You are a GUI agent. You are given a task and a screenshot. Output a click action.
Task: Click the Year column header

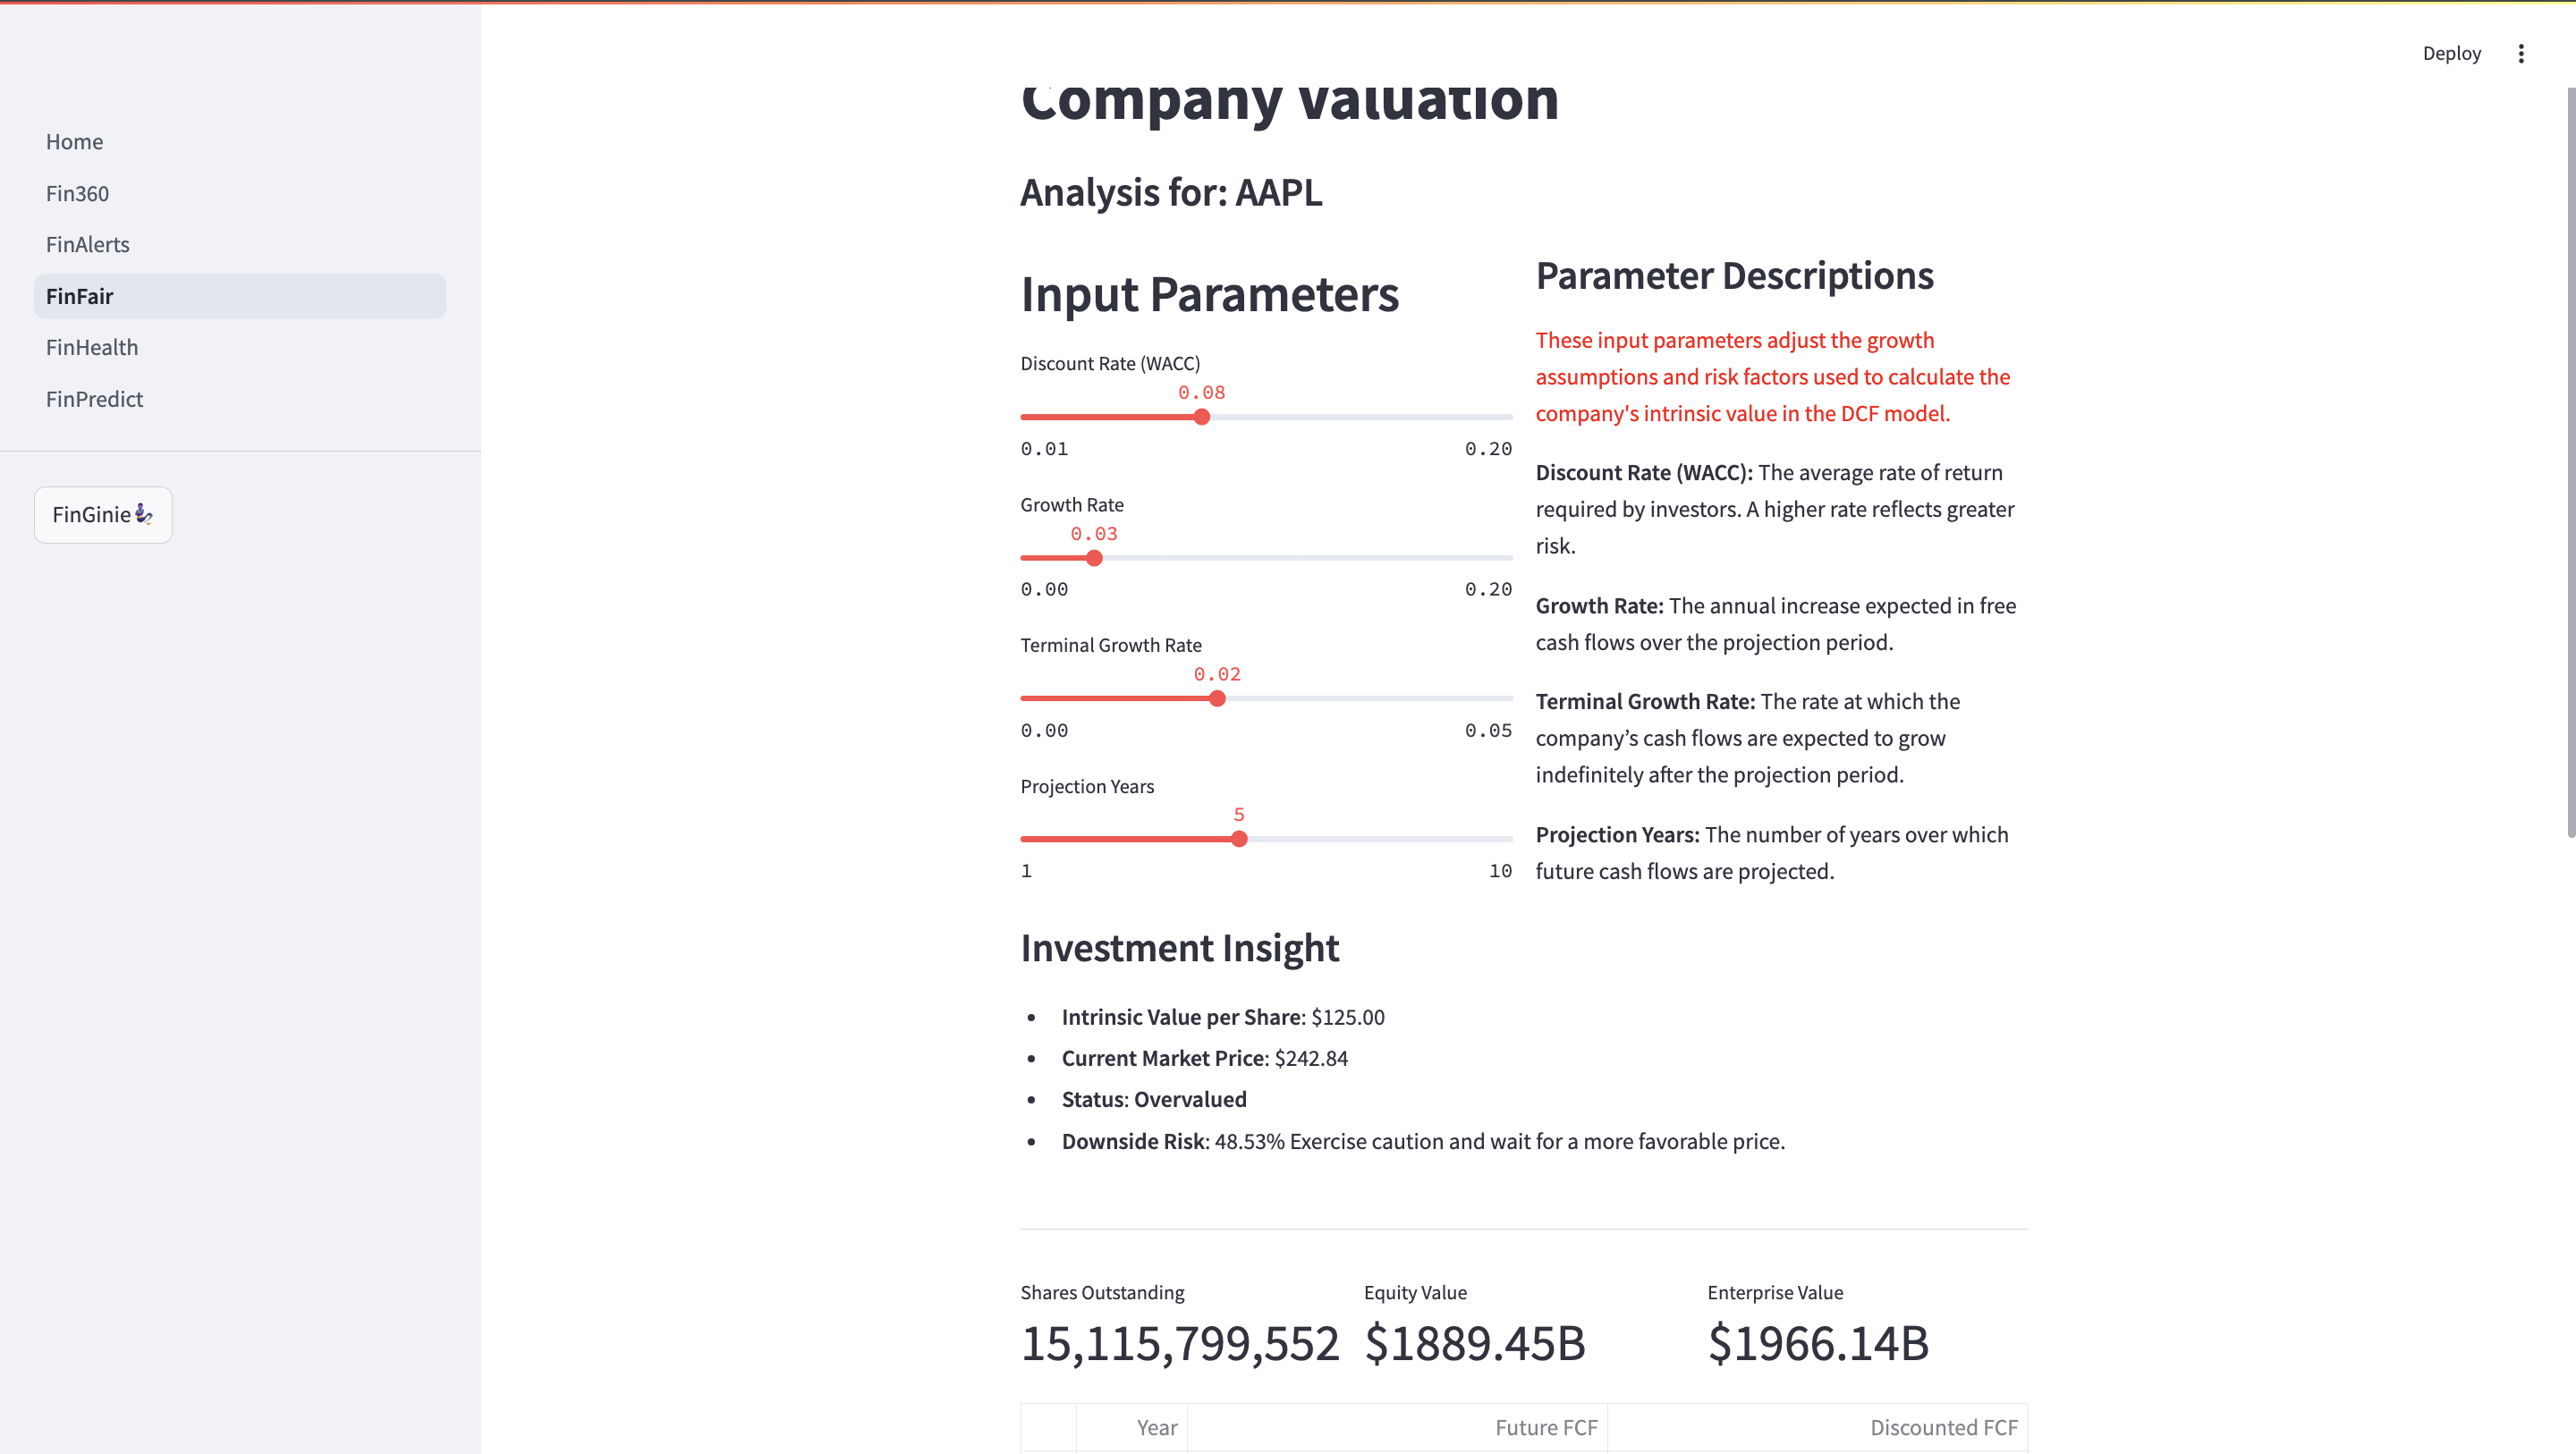coord(1156,1428)
